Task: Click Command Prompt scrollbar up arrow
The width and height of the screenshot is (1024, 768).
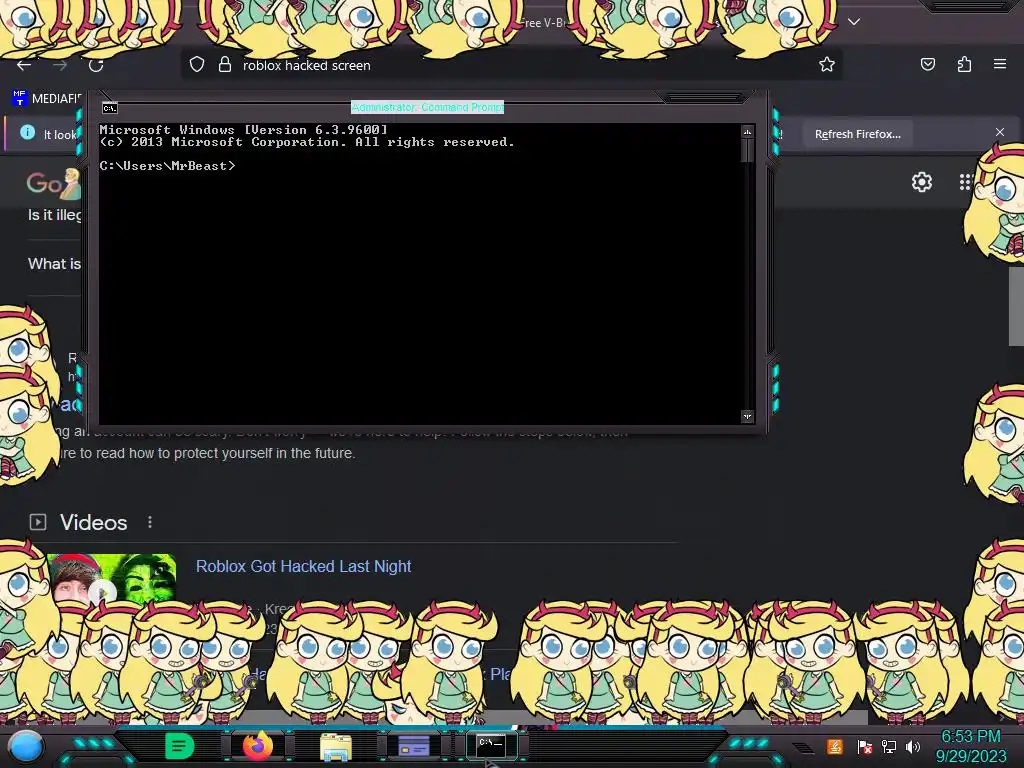Action: click(747, 132)
